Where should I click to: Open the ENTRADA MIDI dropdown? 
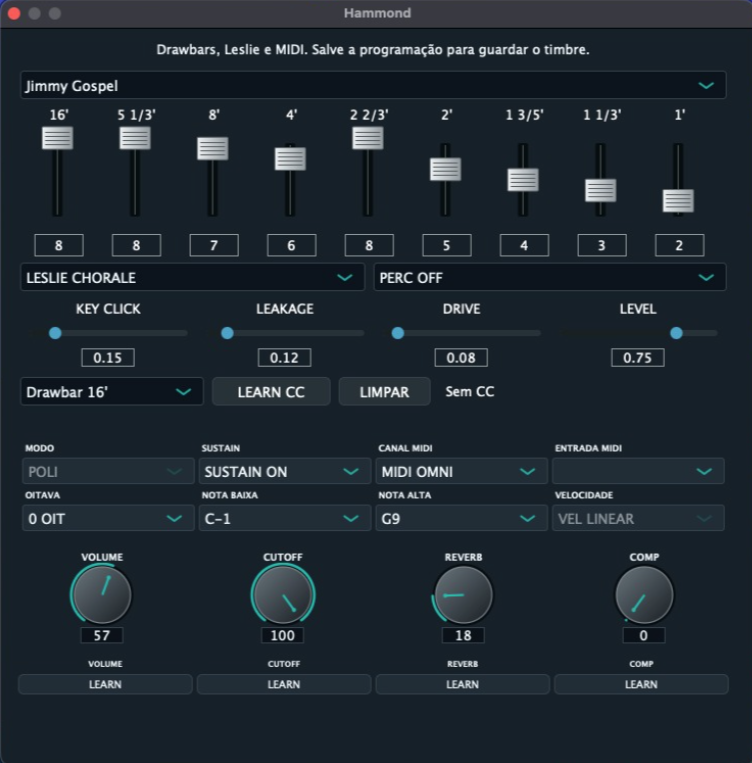click(x=638, y=471)
